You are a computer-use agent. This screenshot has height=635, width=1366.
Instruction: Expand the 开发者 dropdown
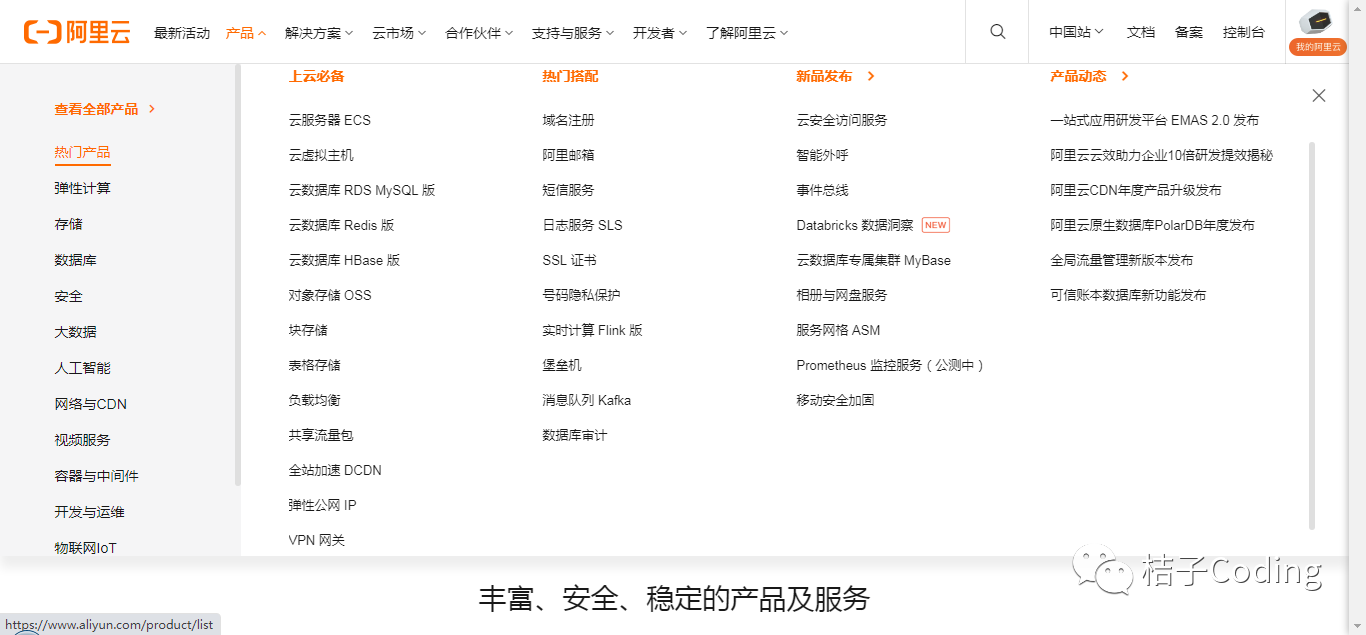660,32
